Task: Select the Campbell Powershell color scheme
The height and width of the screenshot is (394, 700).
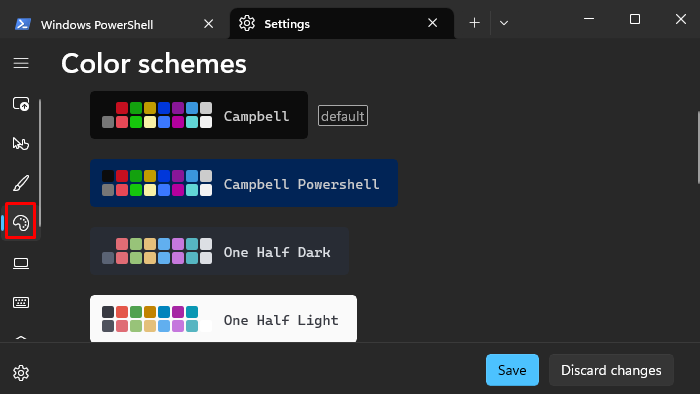Action: coord(244,183)
